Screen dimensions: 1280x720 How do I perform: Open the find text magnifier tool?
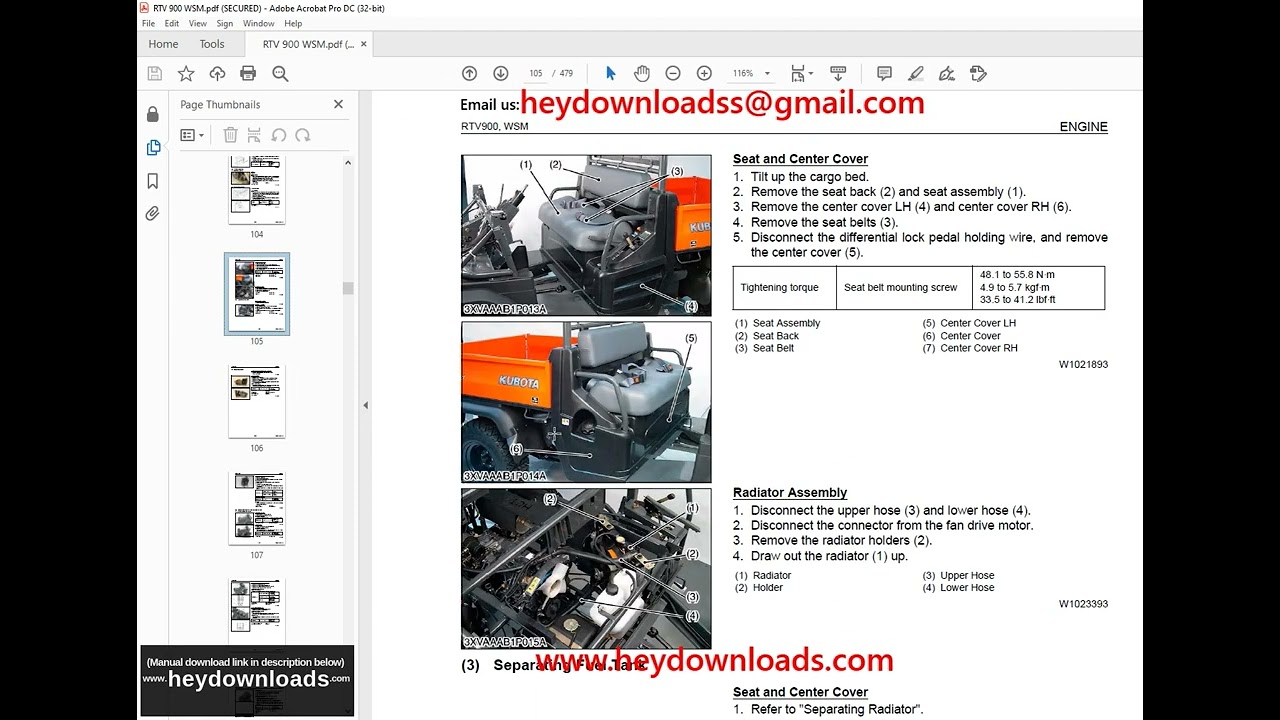pos(280,73)
